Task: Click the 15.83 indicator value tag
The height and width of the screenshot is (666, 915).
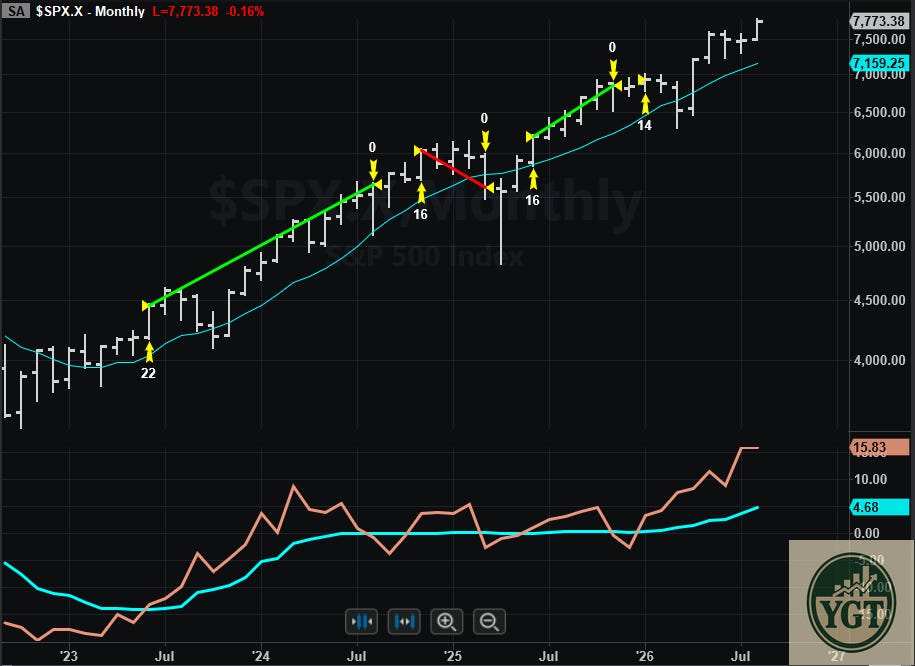Action: pos(879,448)
